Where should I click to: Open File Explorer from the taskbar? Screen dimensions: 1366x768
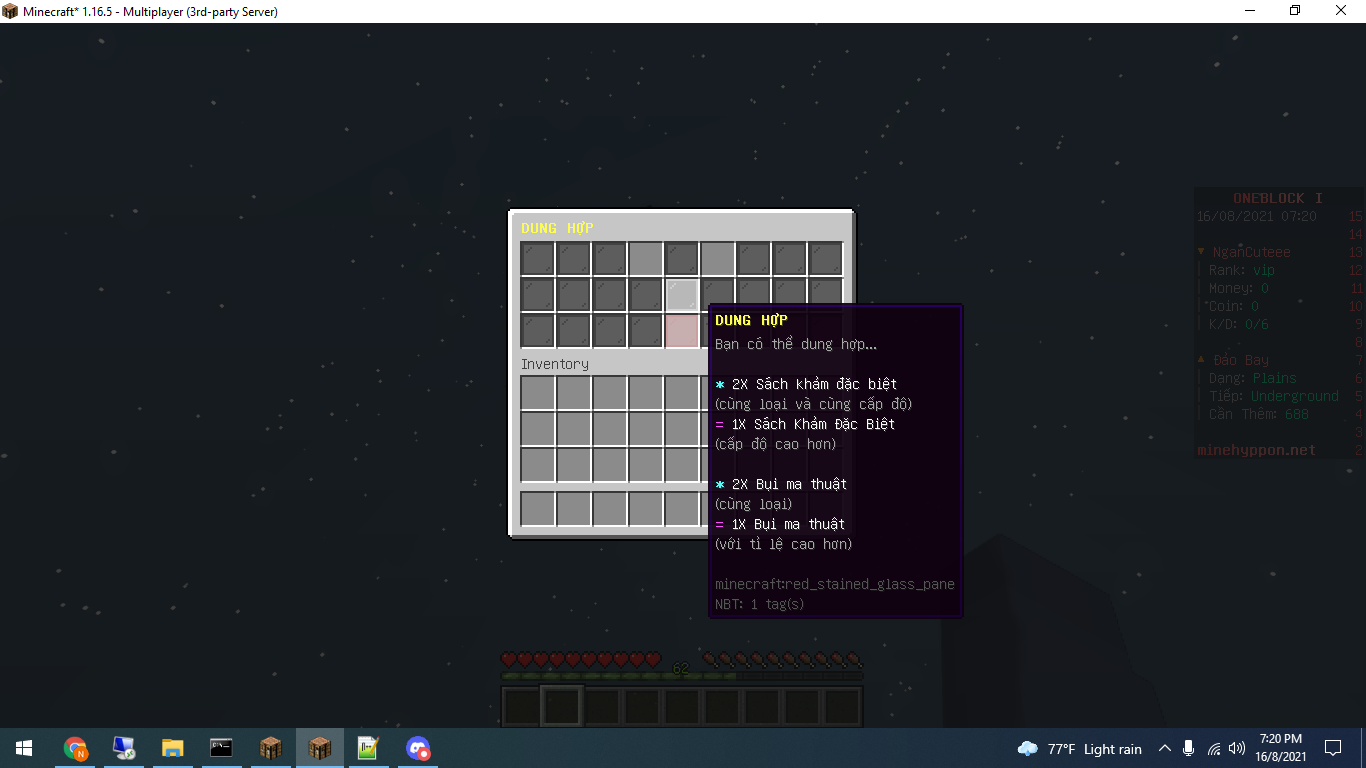coord(173,748)
